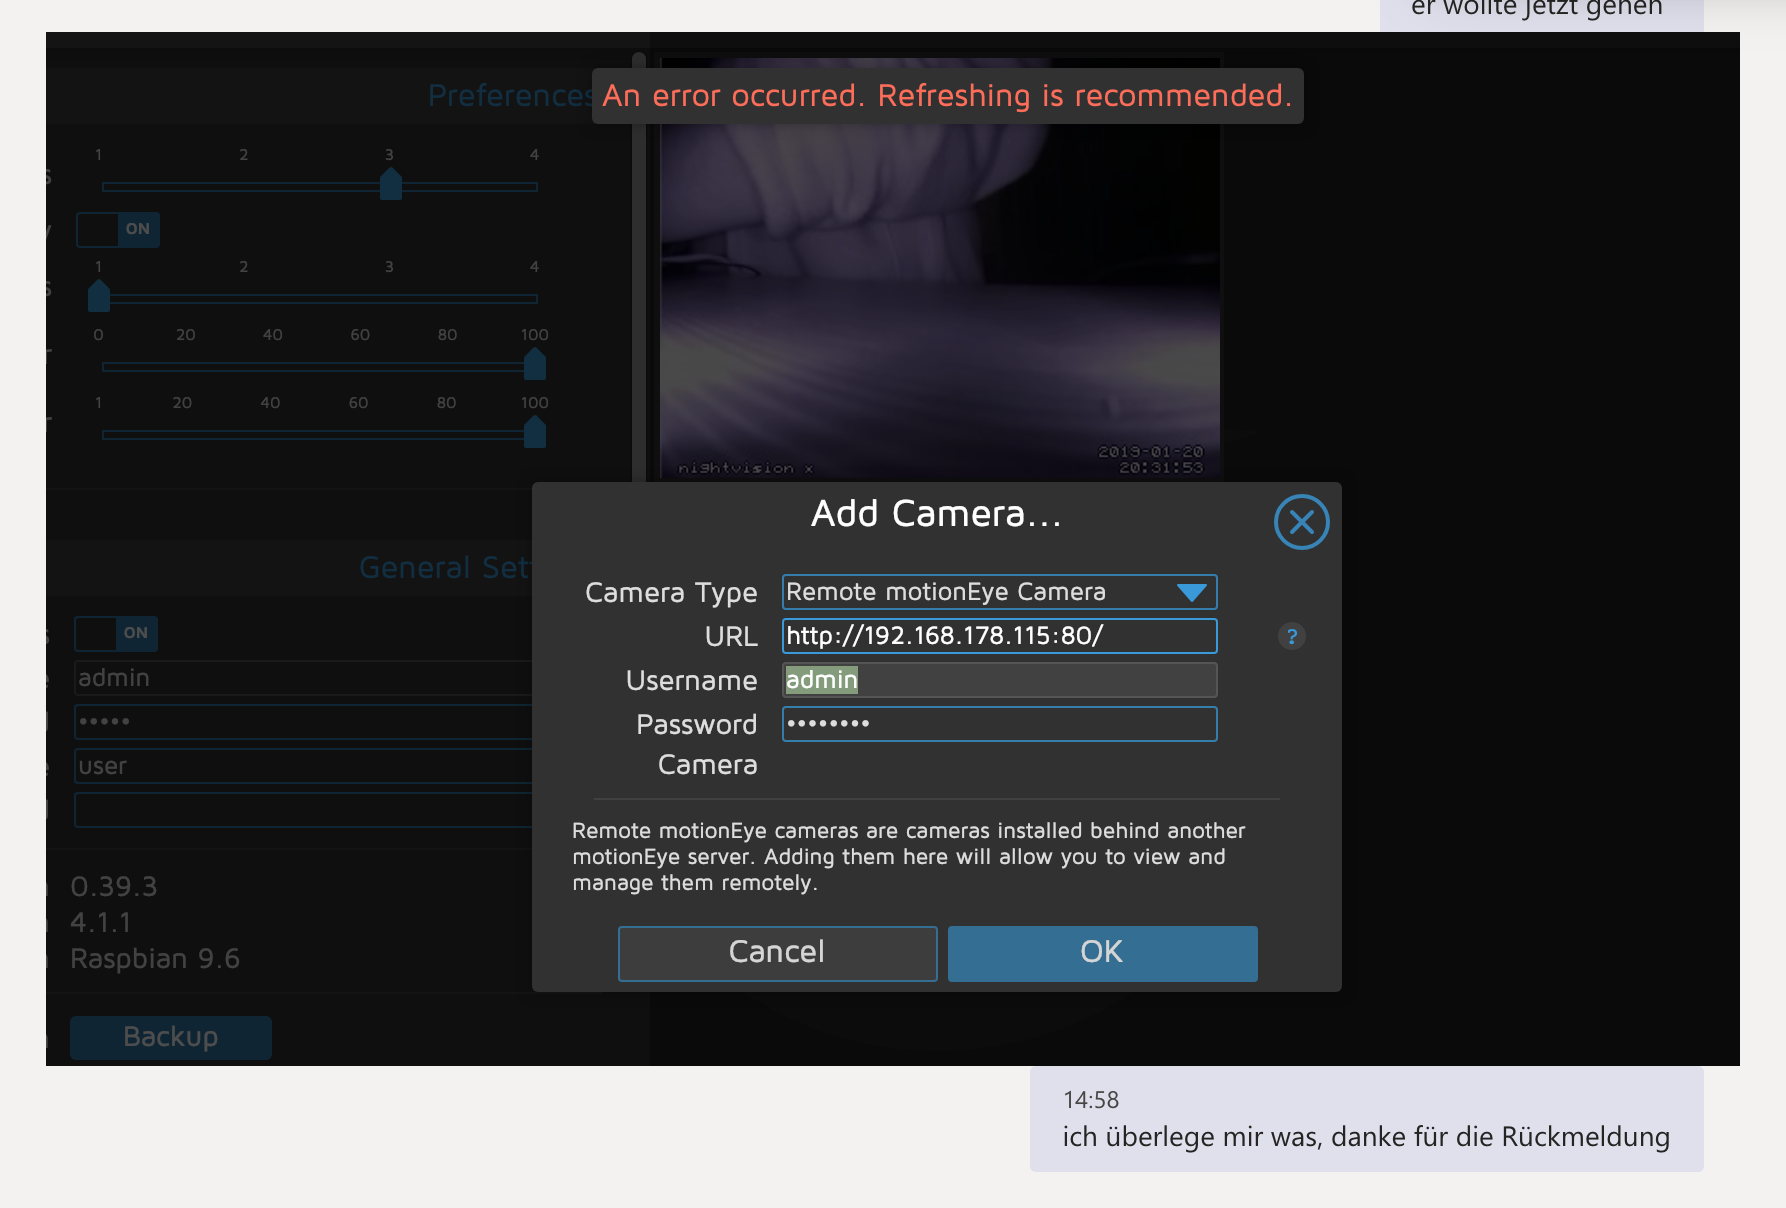
Task: Toggle the ON switch in Preferences panel
Action: tap(118, 230)
